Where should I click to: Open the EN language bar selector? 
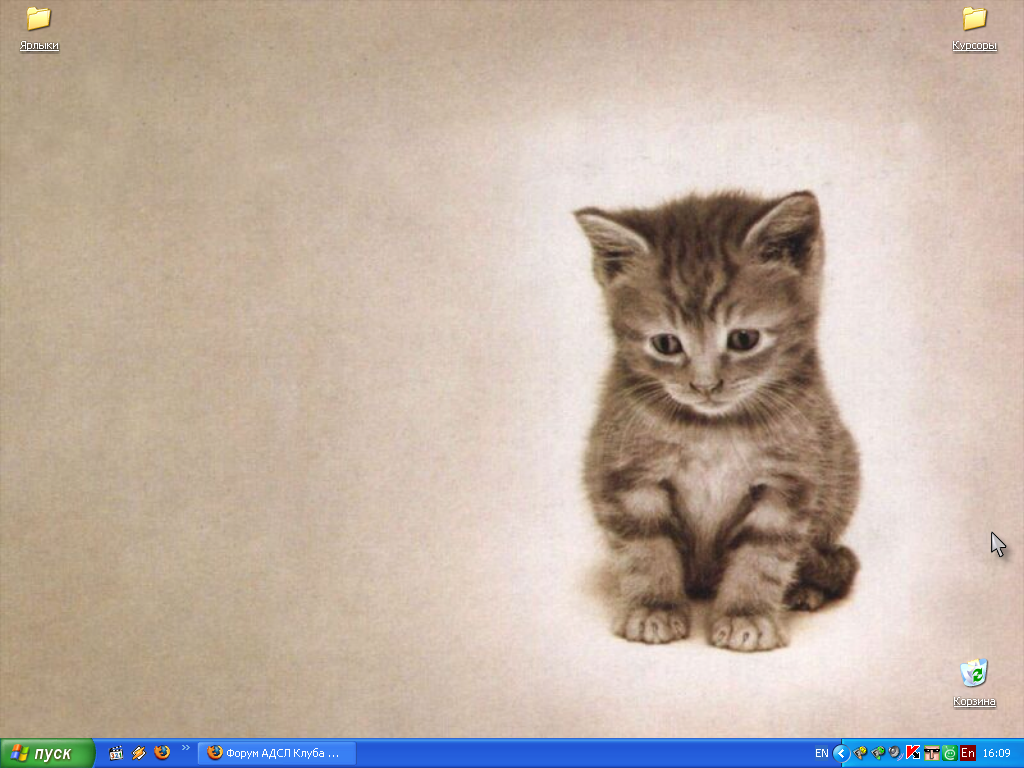tap(821, 753)
